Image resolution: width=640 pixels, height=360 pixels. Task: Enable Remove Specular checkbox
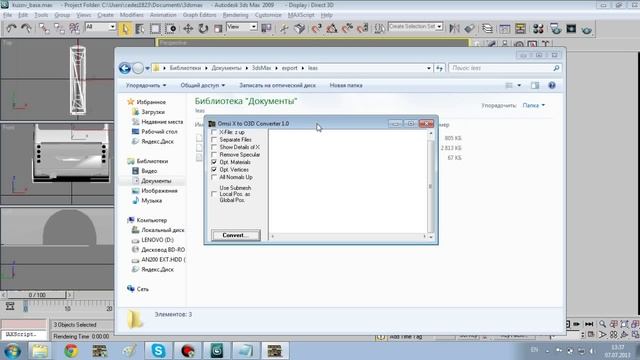pyautogui.click(x=214, y=155)
